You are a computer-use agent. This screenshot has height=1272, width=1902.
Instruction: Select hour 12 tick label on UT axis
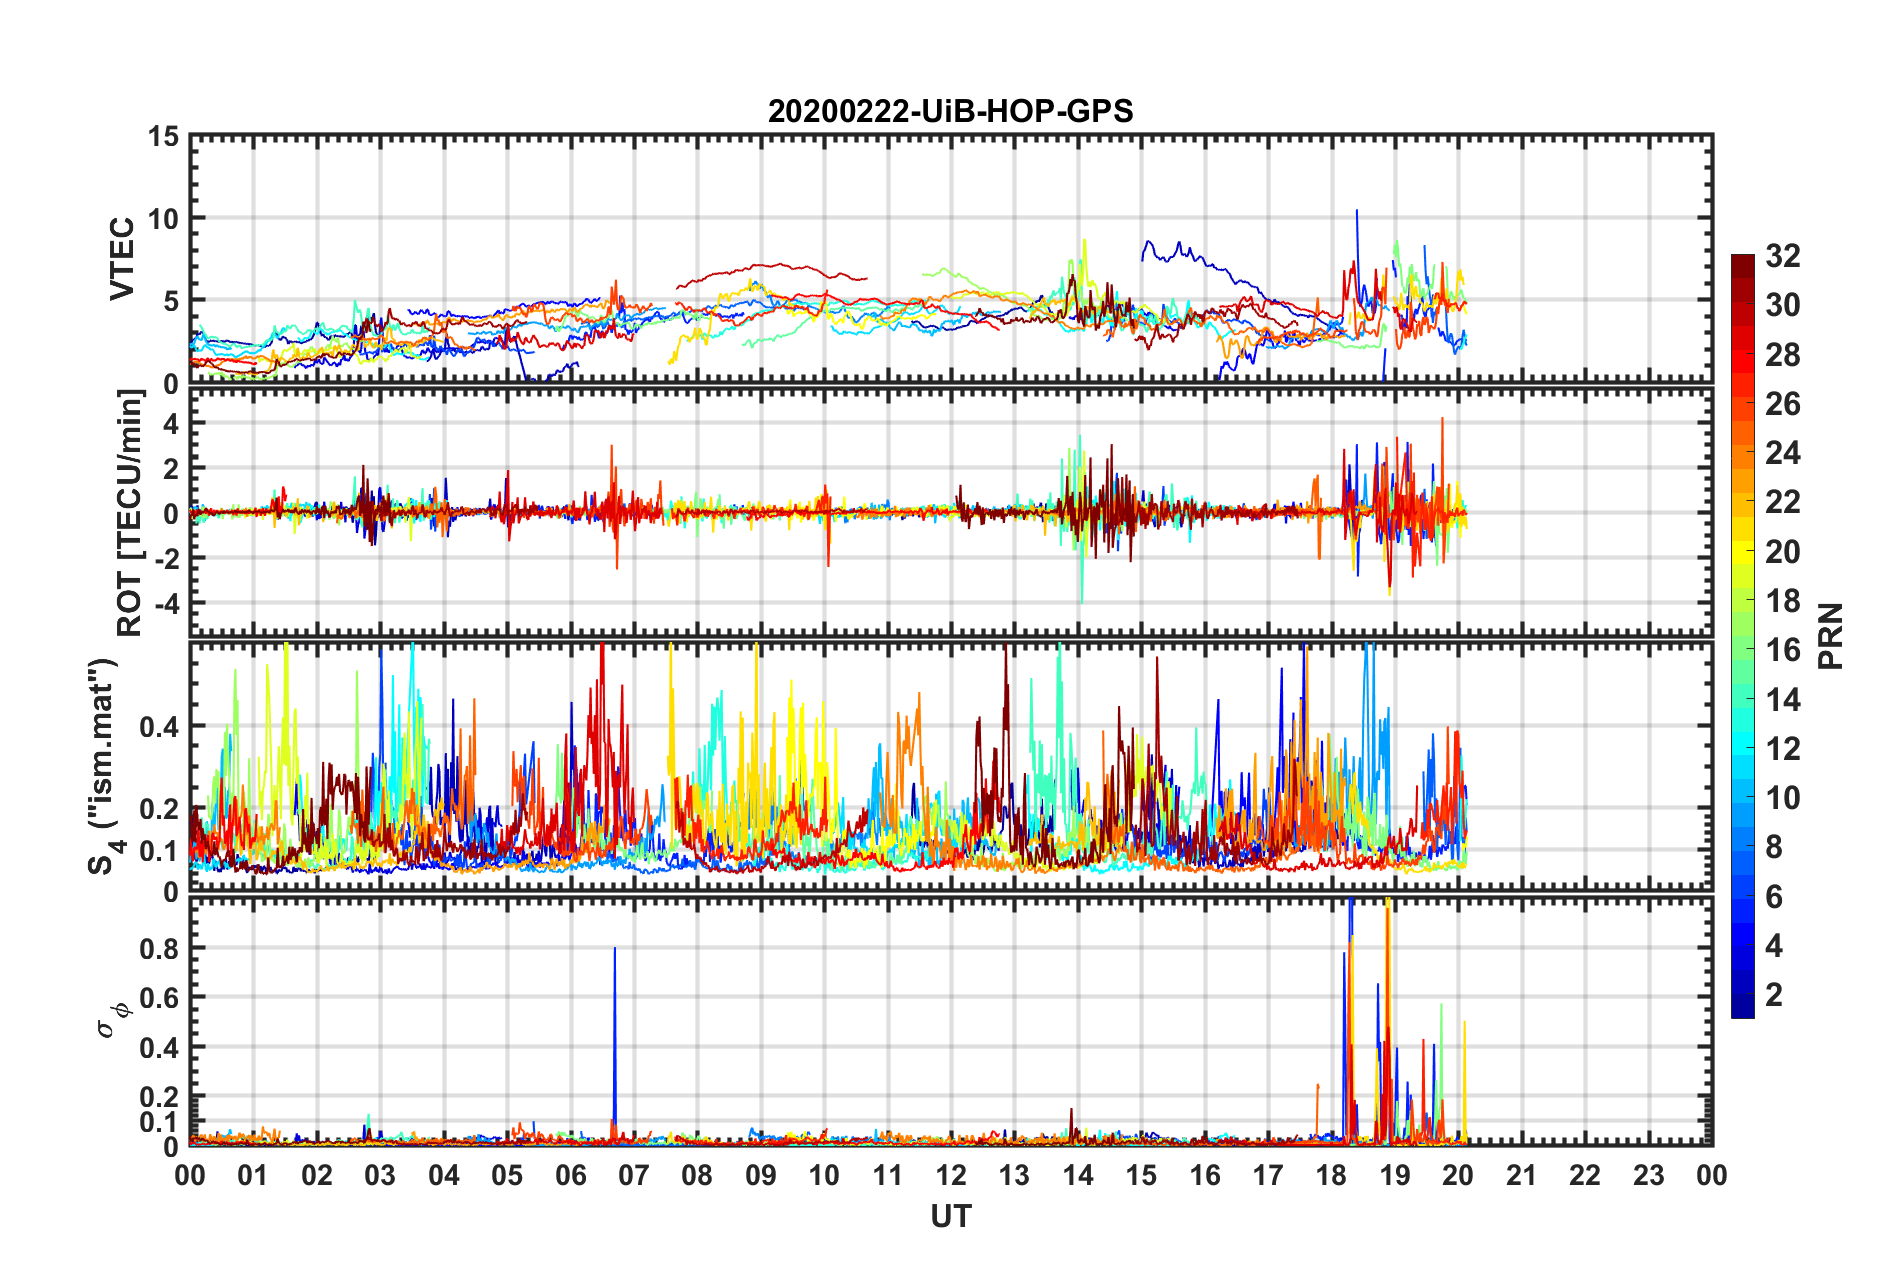pyautogui.click(x=950, y=1175)
